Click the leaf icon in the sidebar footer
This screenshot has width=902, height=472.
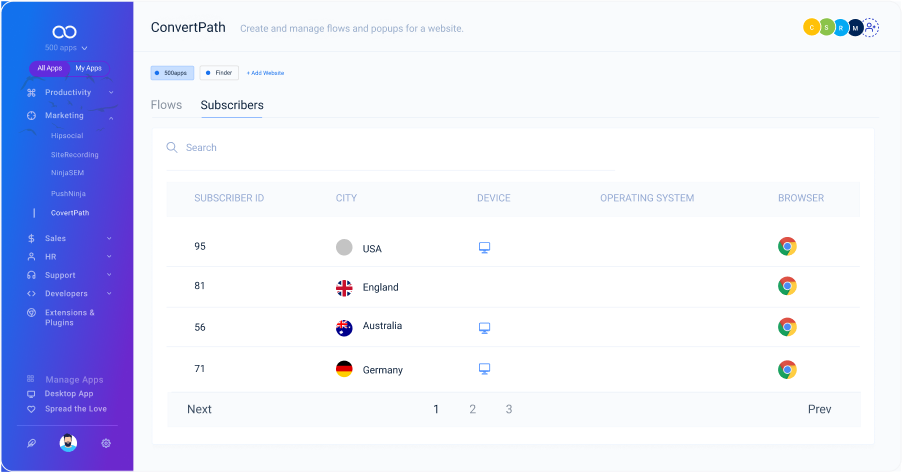coord(31,443)
